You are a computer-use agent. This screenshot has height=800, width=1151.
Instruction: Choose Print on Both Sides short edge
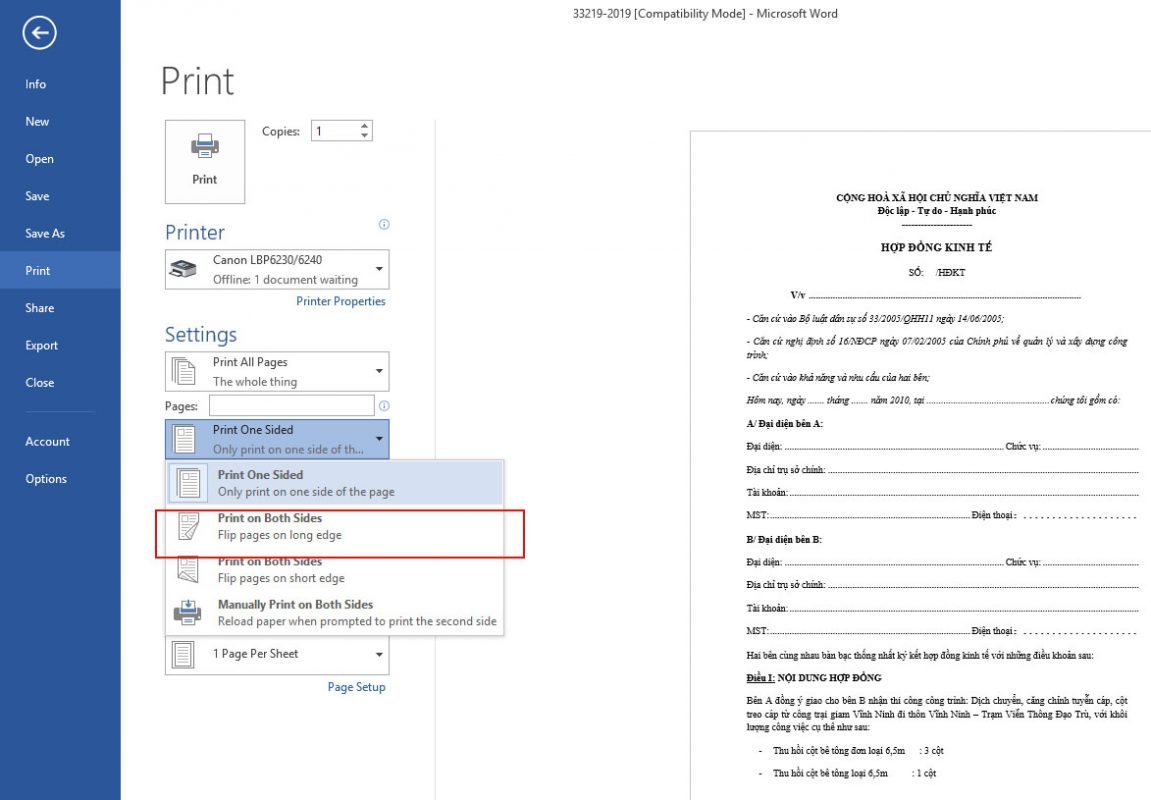click(x=335, y=570)
